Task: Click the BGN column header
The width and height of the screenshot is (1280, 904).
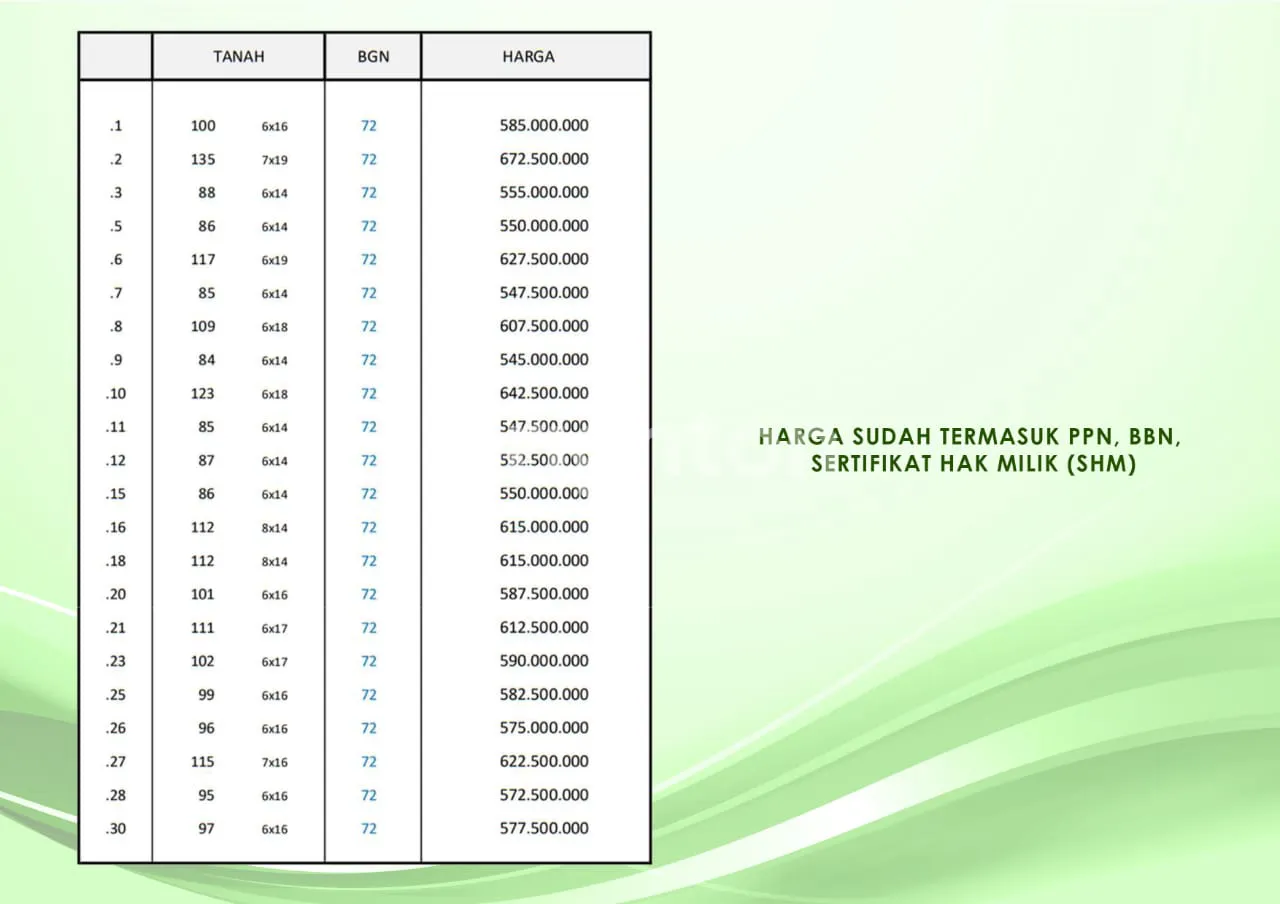Action: tap(372, 57)
